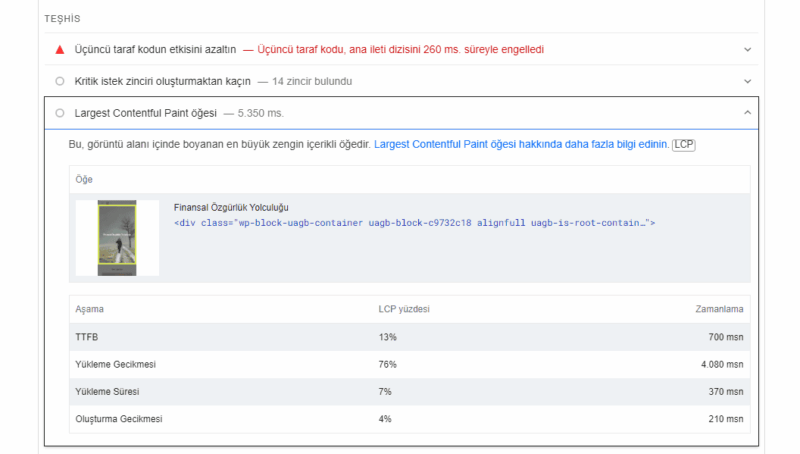Click the gray circle icon beside Largest Contentful Paint
The width and height of the screenshot is (800, 454).
pos(60,113)
